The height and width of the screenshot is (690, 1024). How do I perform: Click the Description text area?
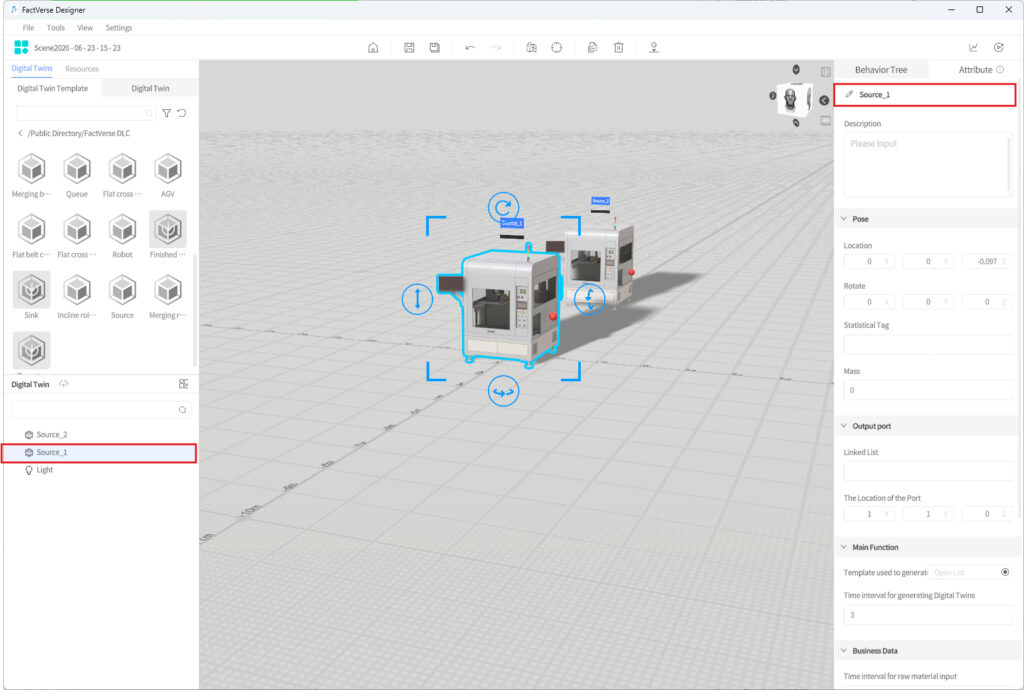coord(927,165)
